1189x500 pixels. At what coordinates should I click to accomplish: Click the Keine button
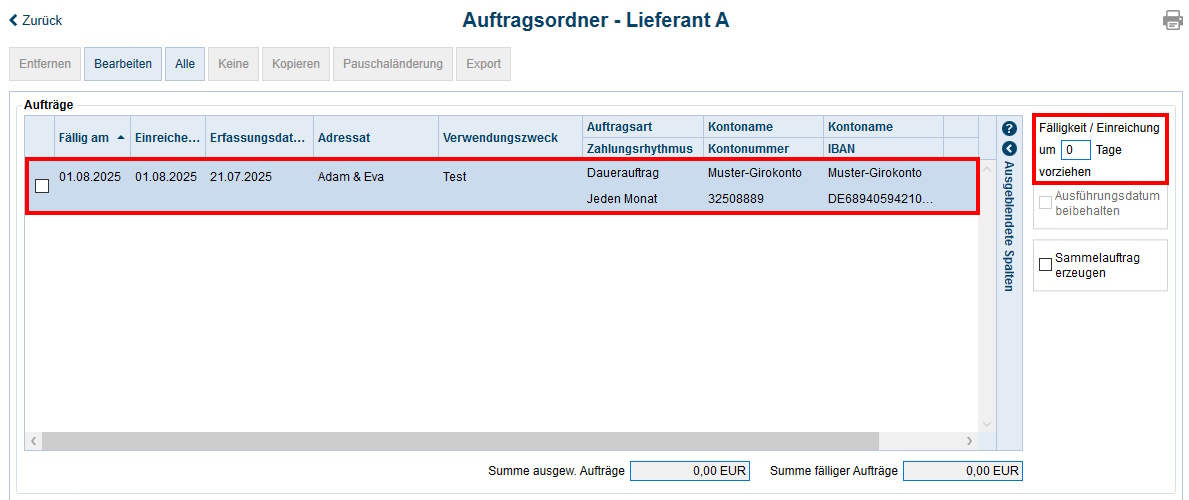coord(233,64)
